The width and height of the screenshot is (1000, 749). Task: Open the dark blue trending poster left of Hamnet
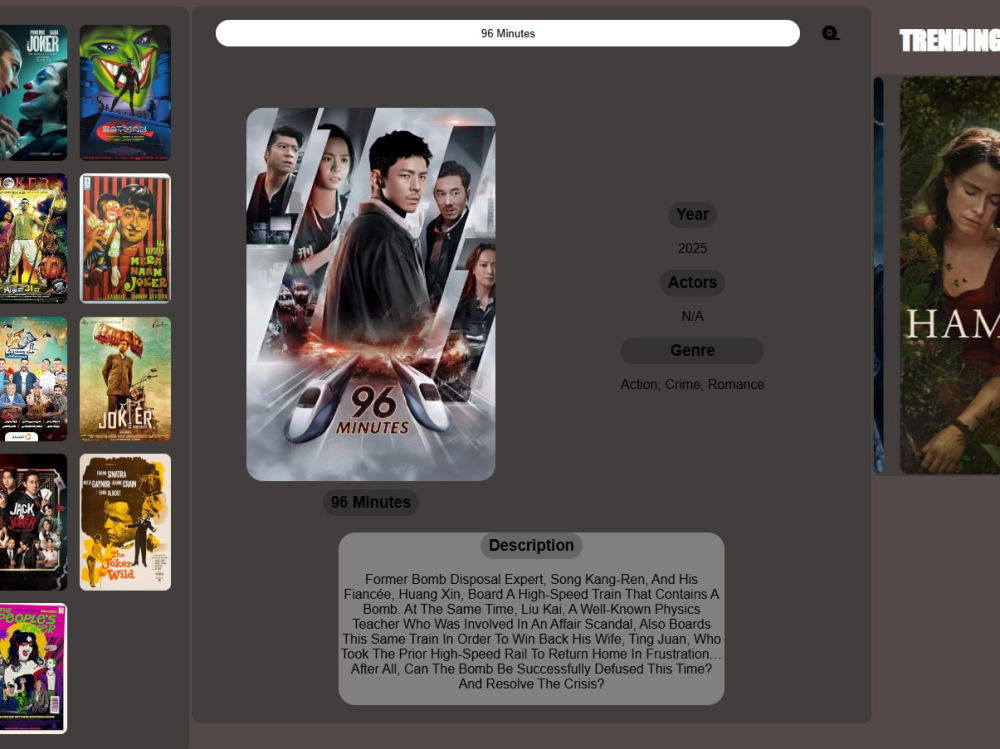(878, 275)
